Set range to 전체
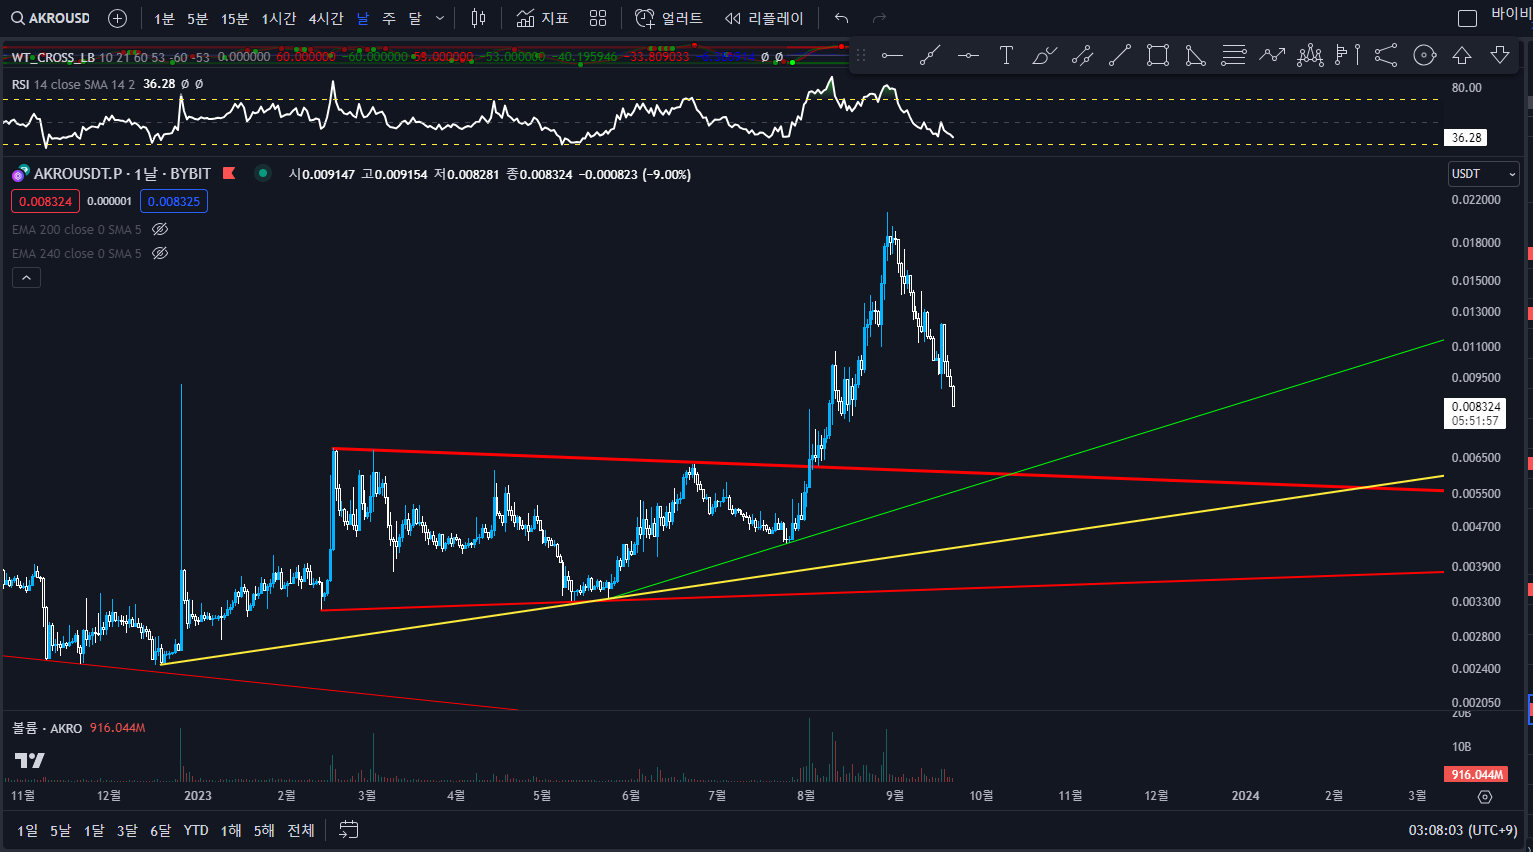Image resolution: width=1533 pixels, height=852 pixels. (301, 830)
